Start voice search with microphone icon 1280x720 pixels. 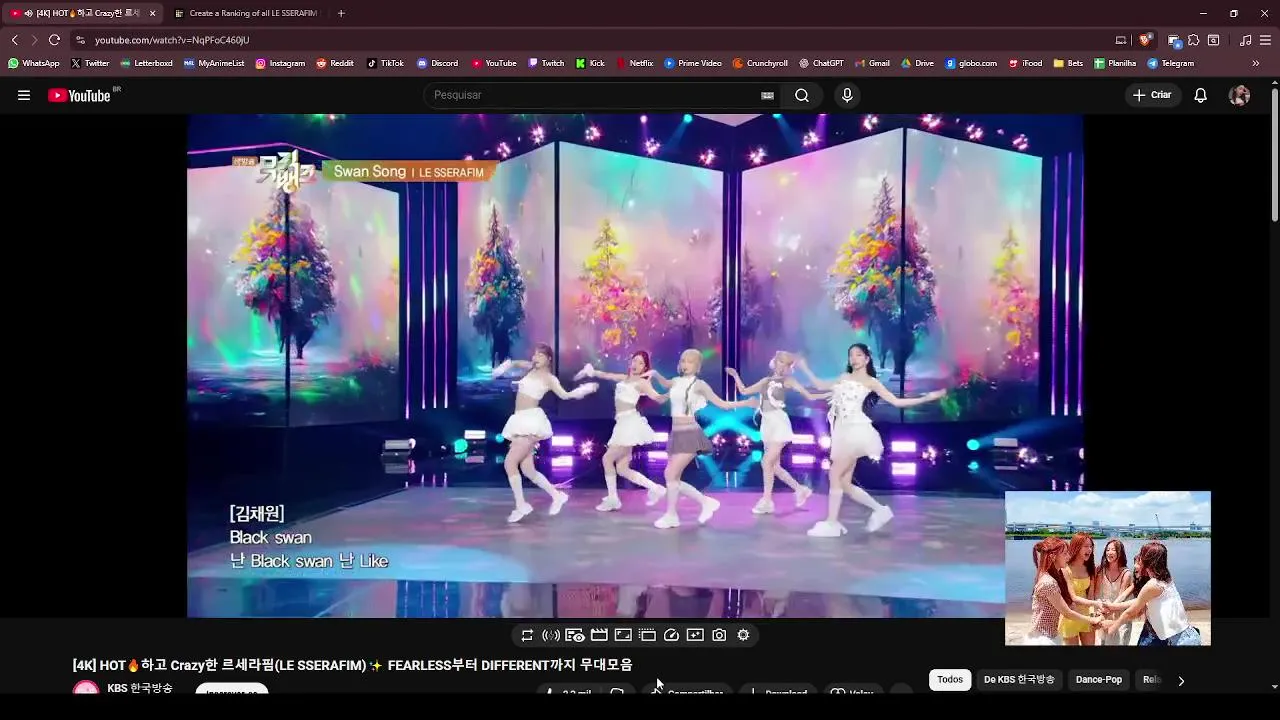(x=847, y=95)
